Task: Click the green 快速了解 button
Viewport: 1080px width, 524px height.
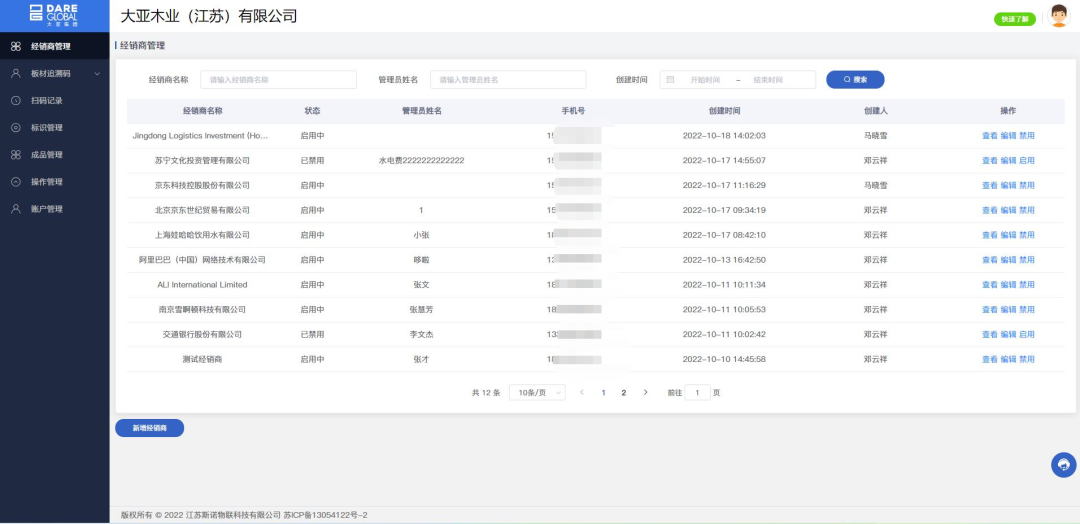Action: point(1015,19)
